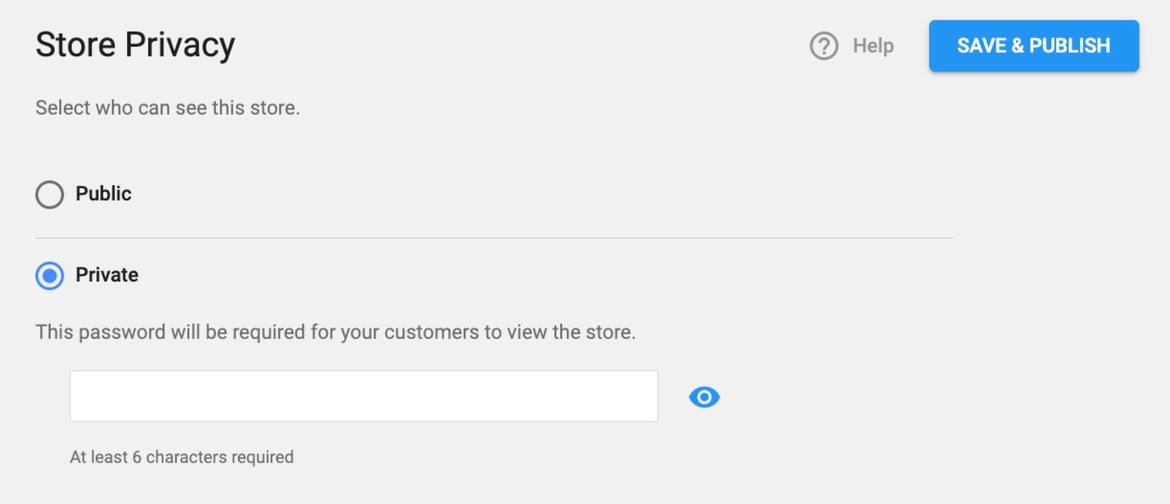Click the Private option label

(107, 275)
